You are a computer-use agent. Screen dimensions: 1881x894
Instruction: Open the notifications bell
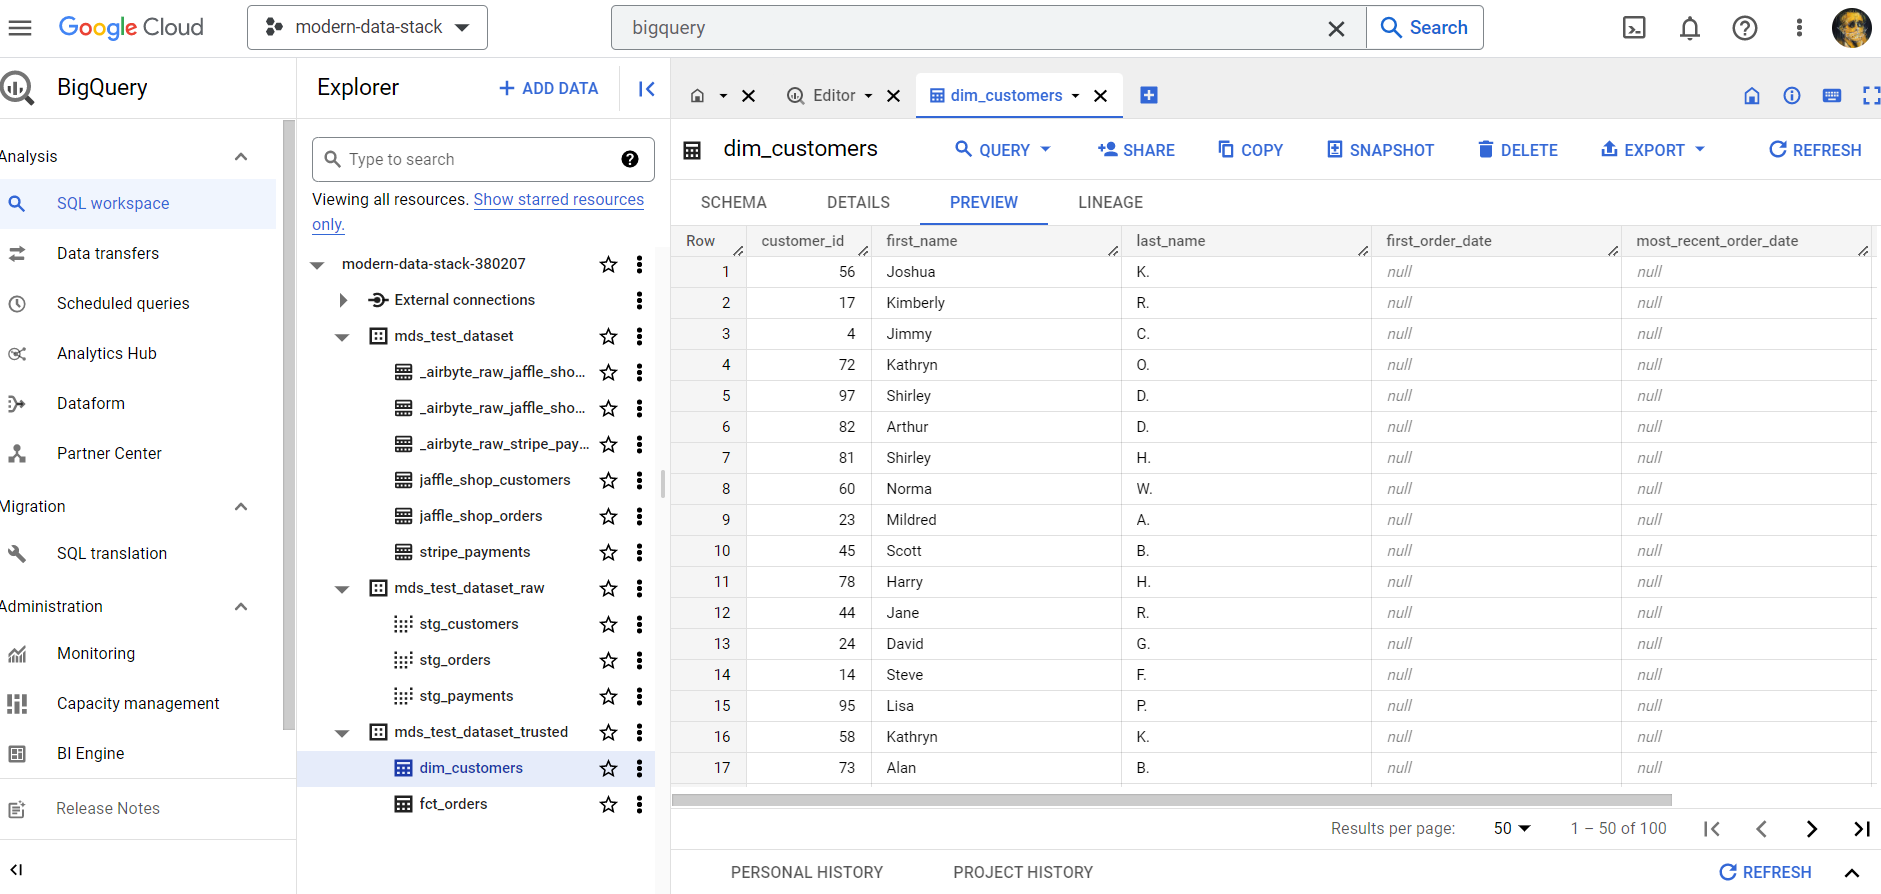[x=1690, y=28]
